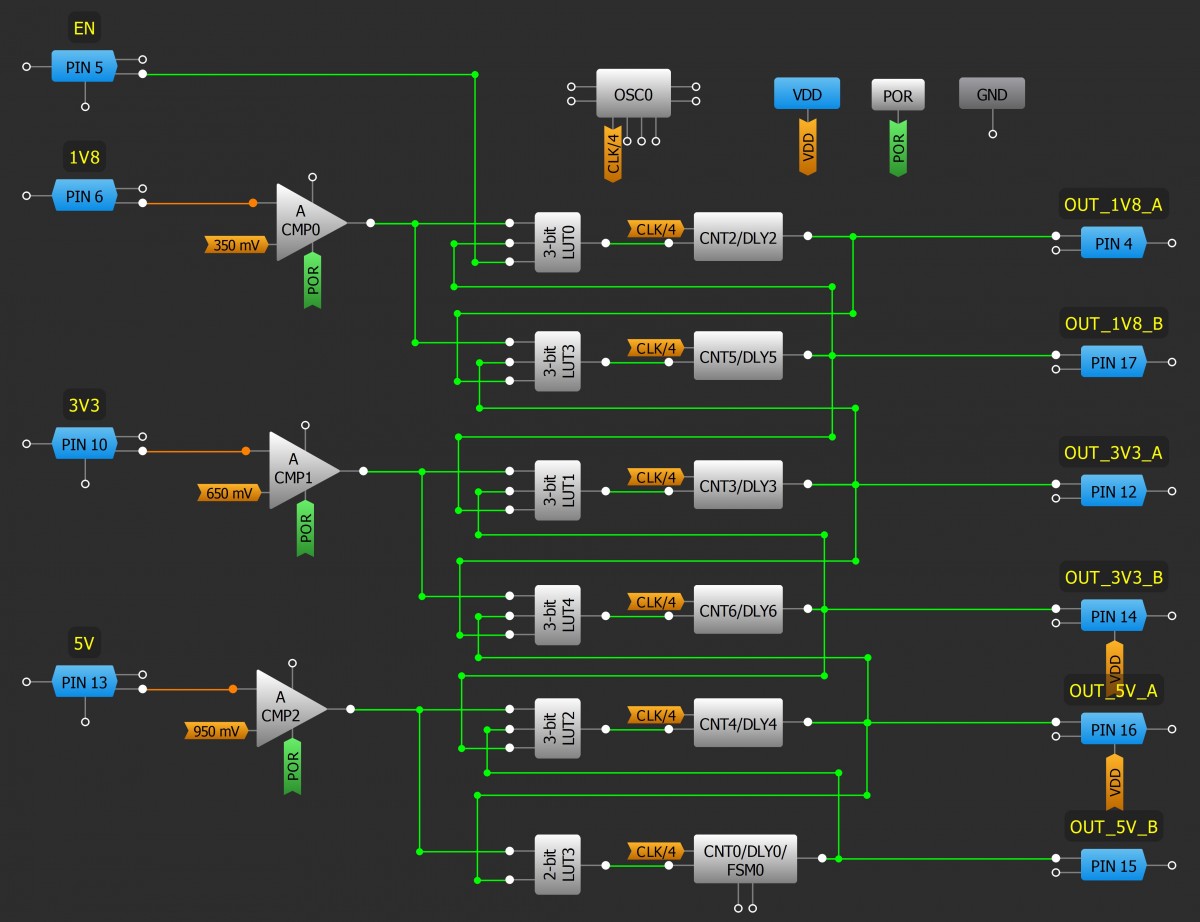Click the ACMP2 comparator block

click(x=287, y=708)
